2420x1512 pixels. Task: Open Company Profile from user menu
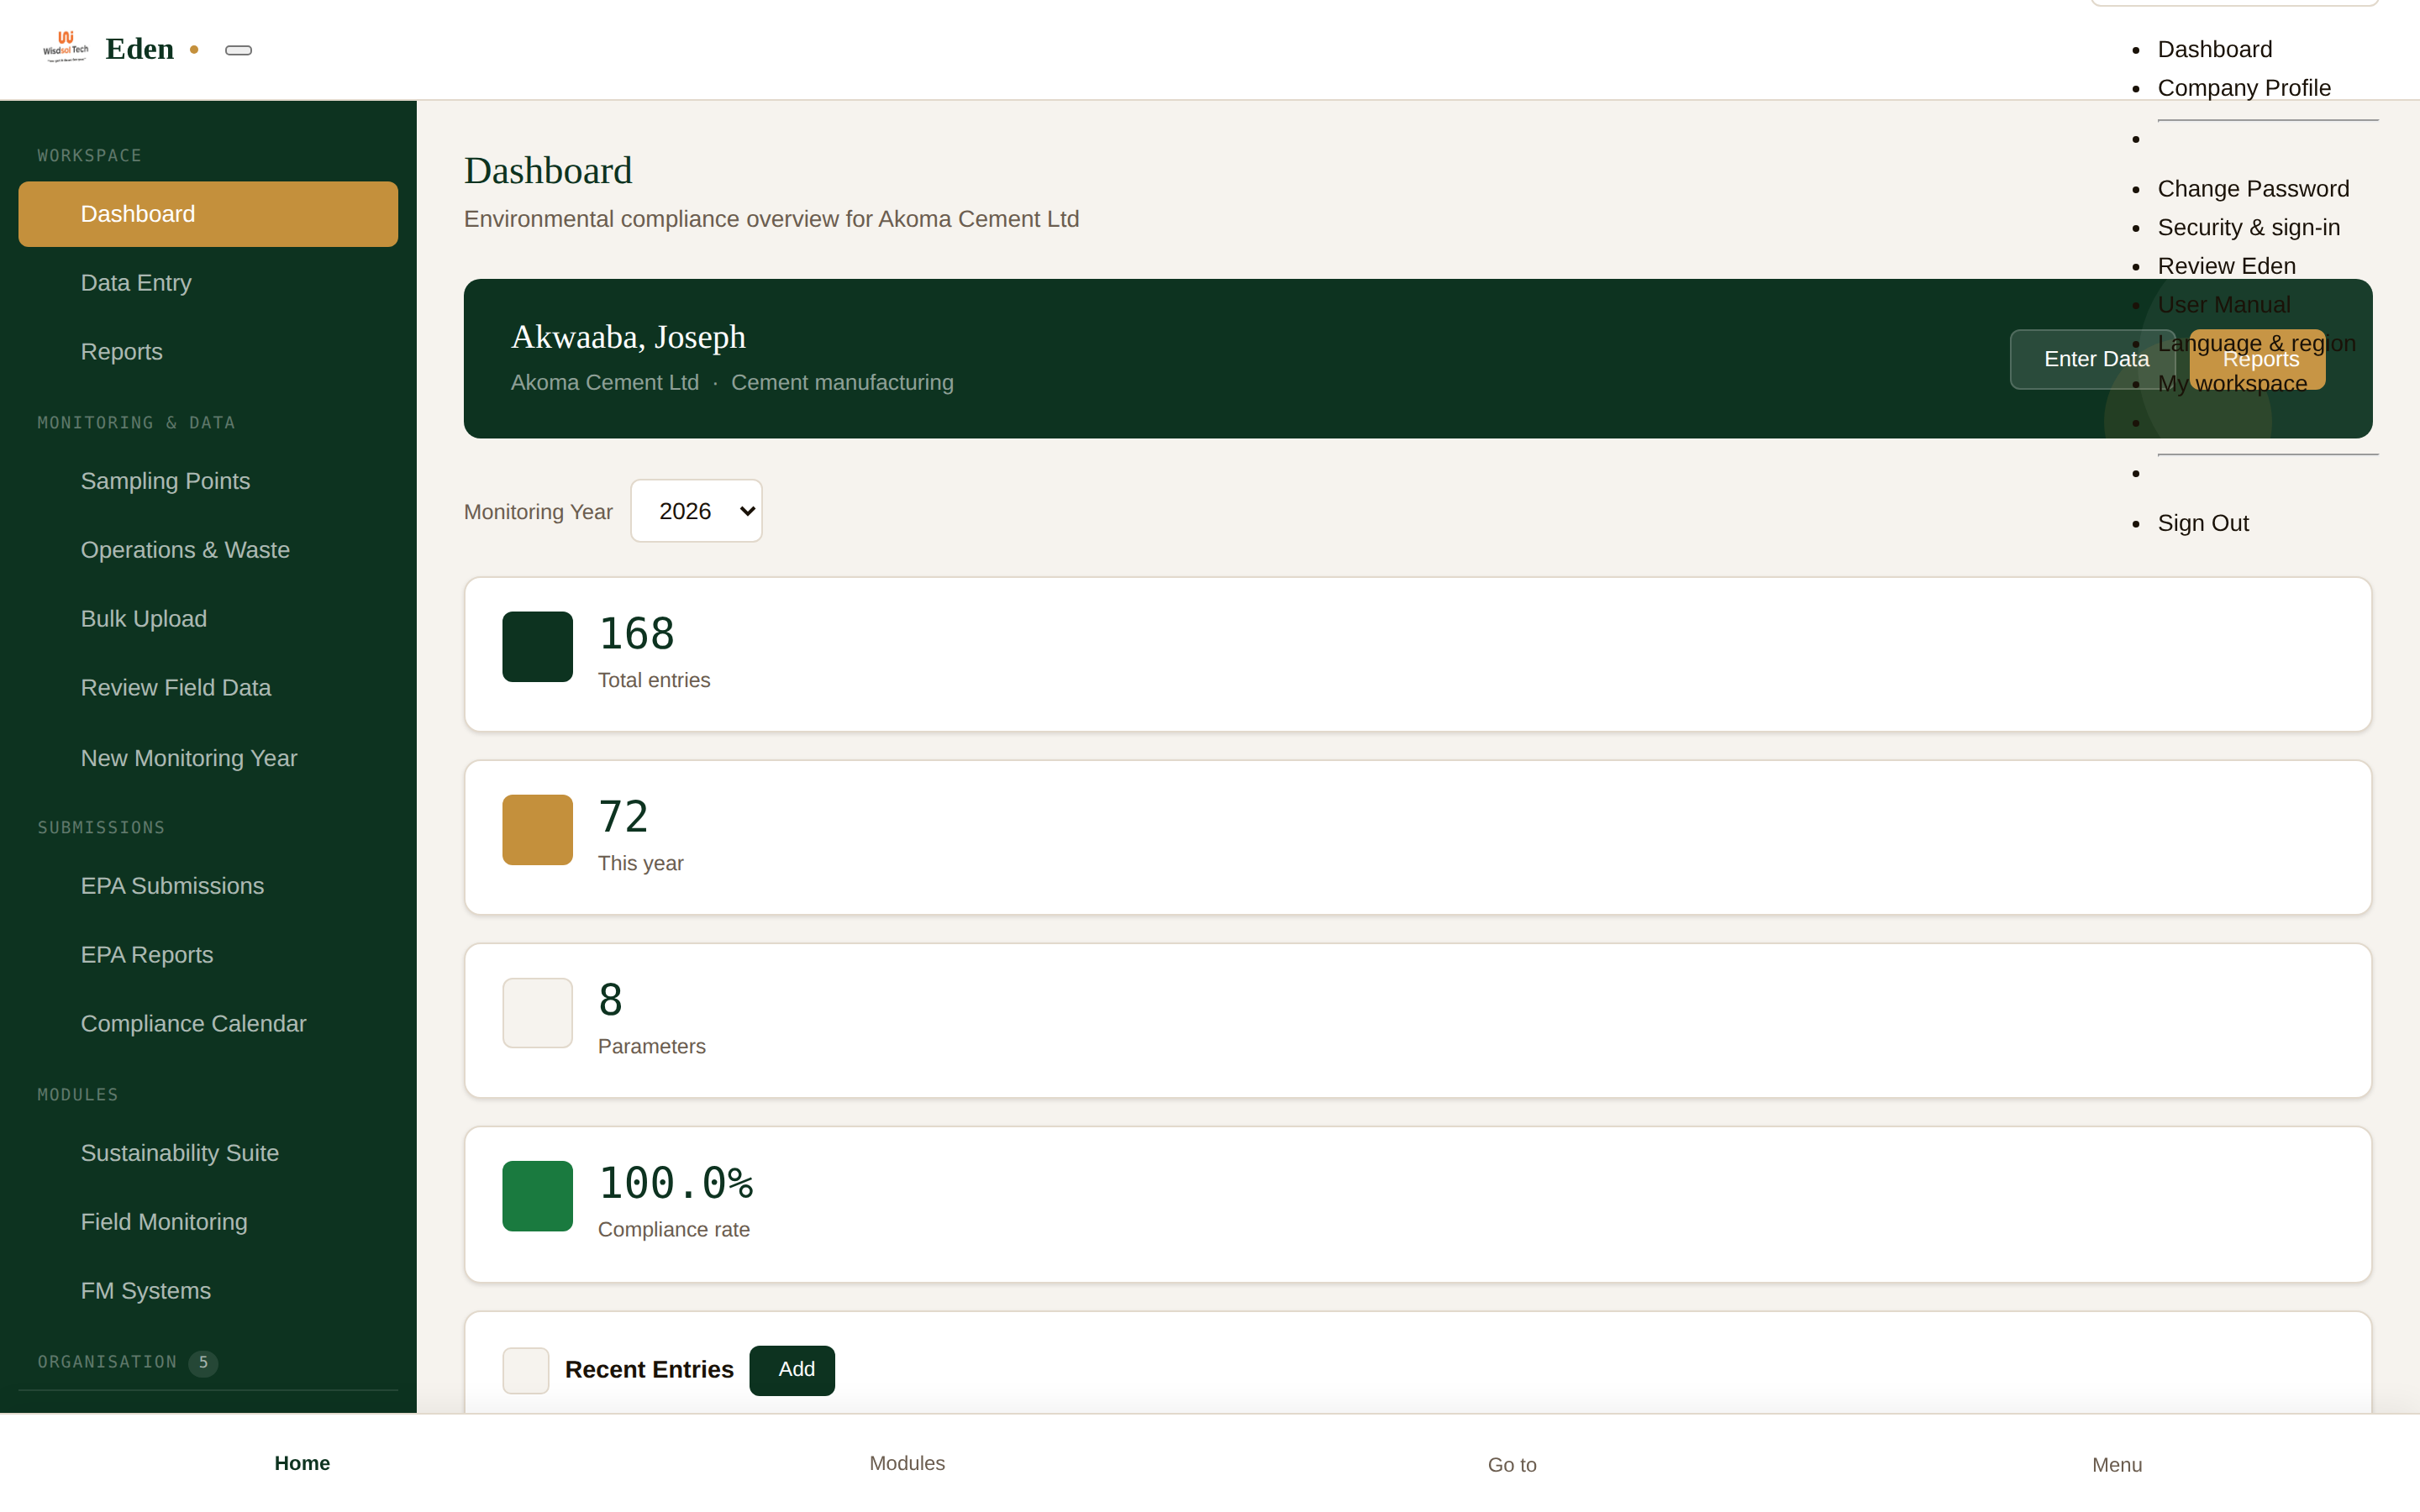tap(2244, 88)
